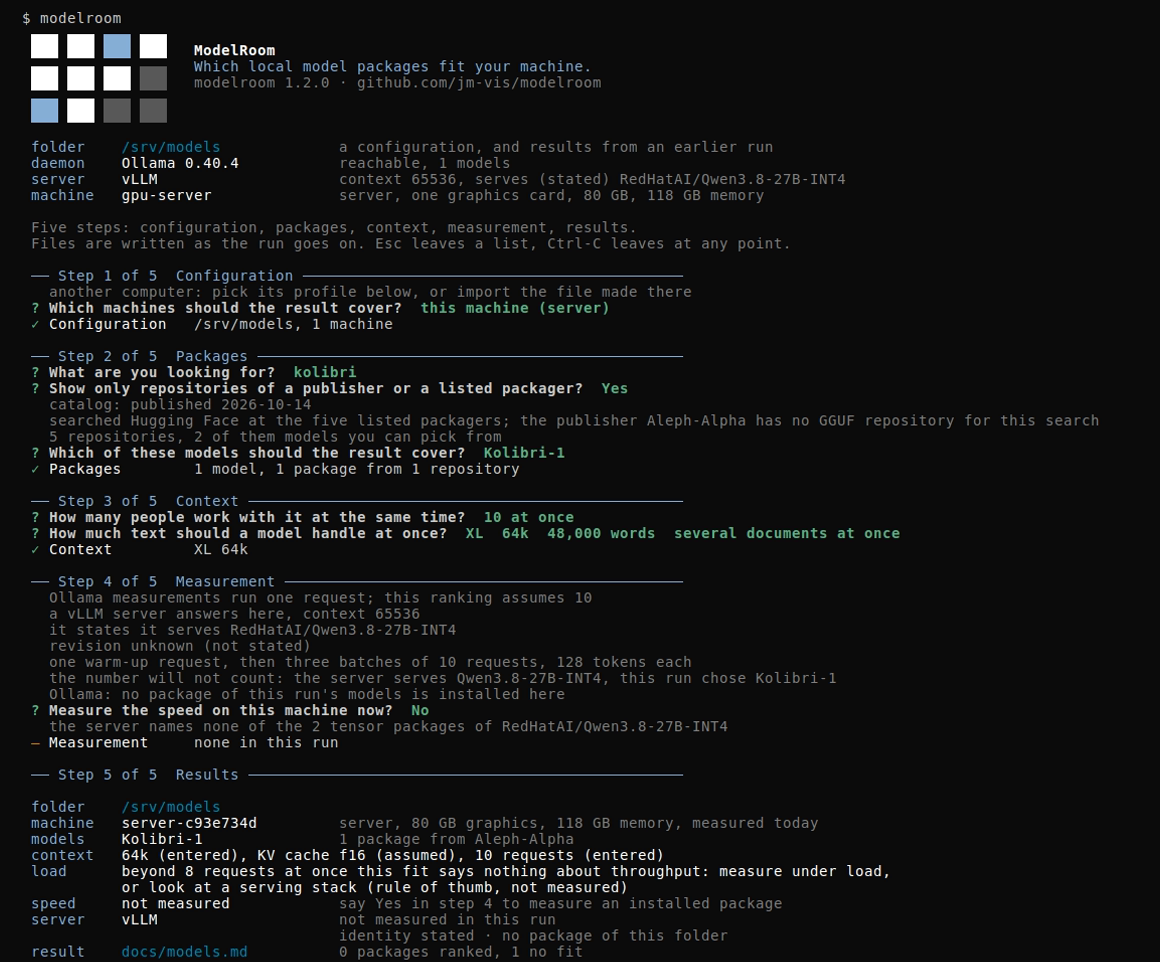The image size is (1160, 962).
Task: Click the "Five steps: configuration, packages" intro line
Action: click(334, 228)
